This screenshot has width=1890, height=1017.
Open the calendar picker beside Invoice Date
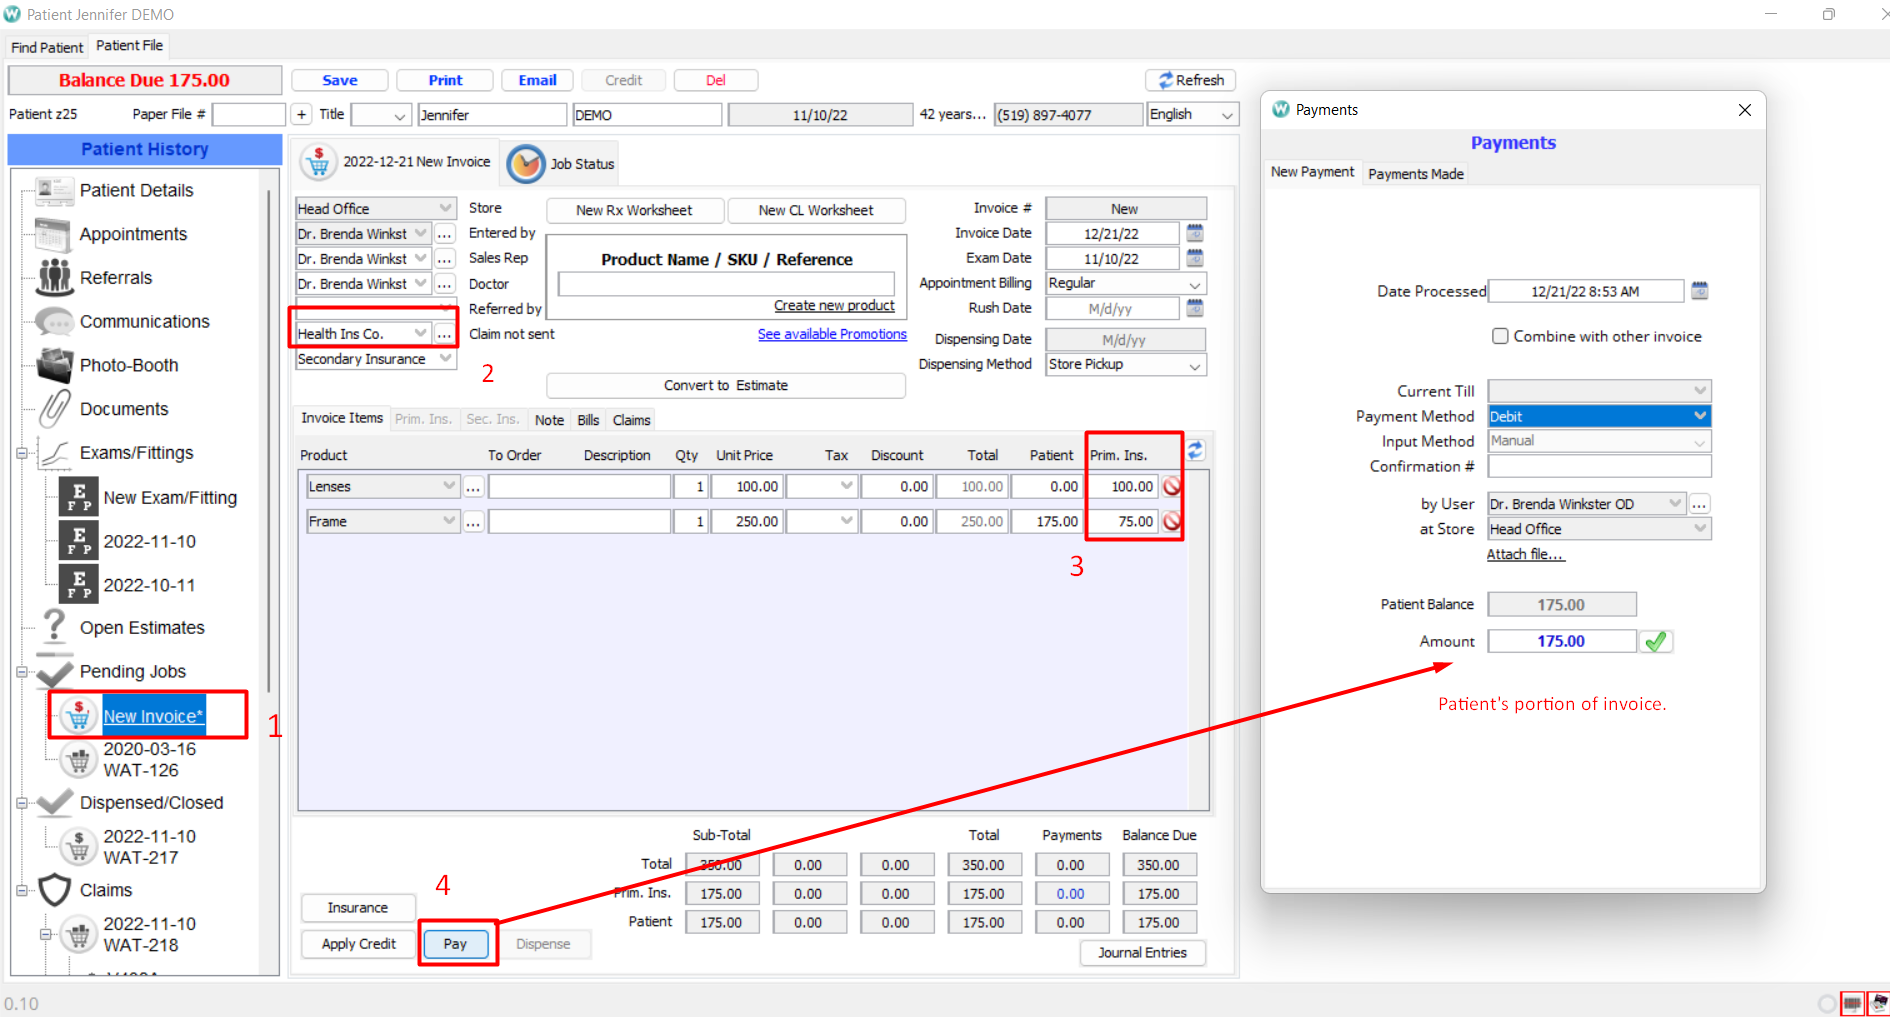pyautogui.click(x=1194, y=233)
